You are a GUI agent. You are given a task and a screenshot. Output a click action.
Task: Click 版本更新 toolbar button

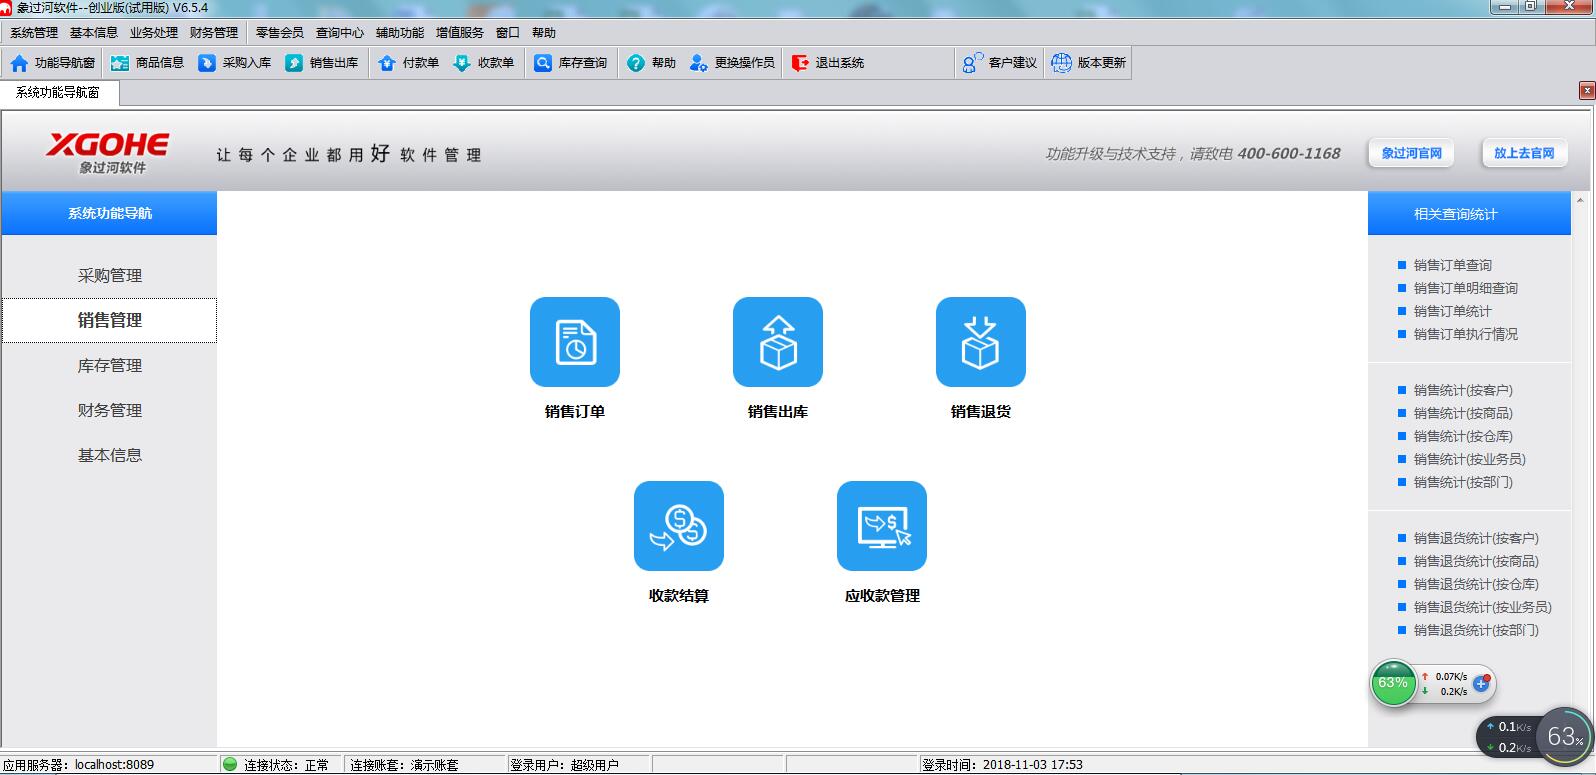pos(1089,63)
